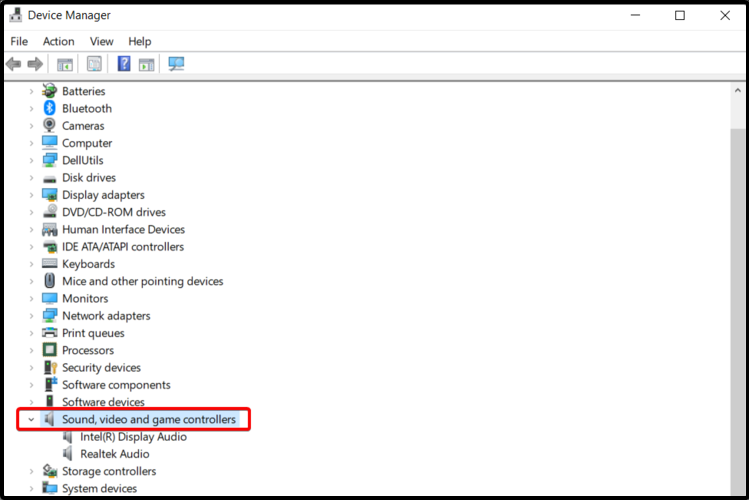The height and width of the screenshot is (500, 749).
Task: Maximize the Device Manager window
Action: [680, 15]
